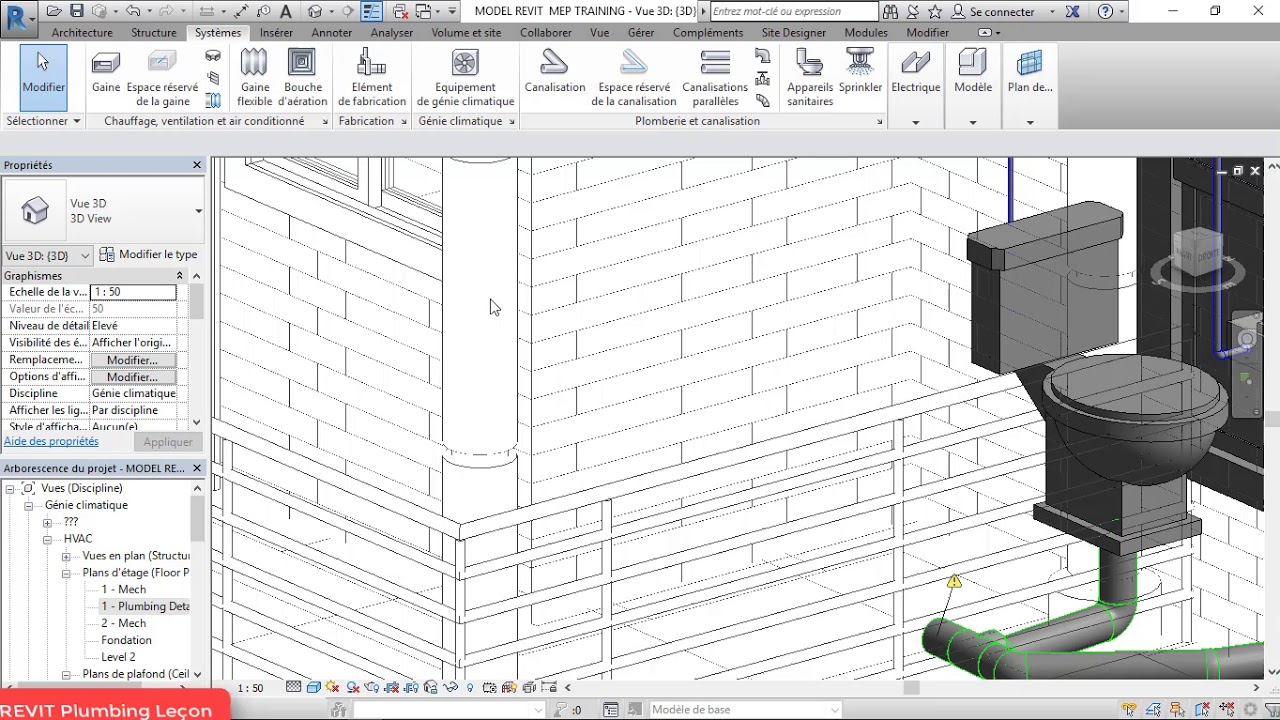This screenshot has height=720, width=1280.
Task: Click the Echelle de la vue 1:50 field
Action: pyautogui.click(x=133, y=292)
